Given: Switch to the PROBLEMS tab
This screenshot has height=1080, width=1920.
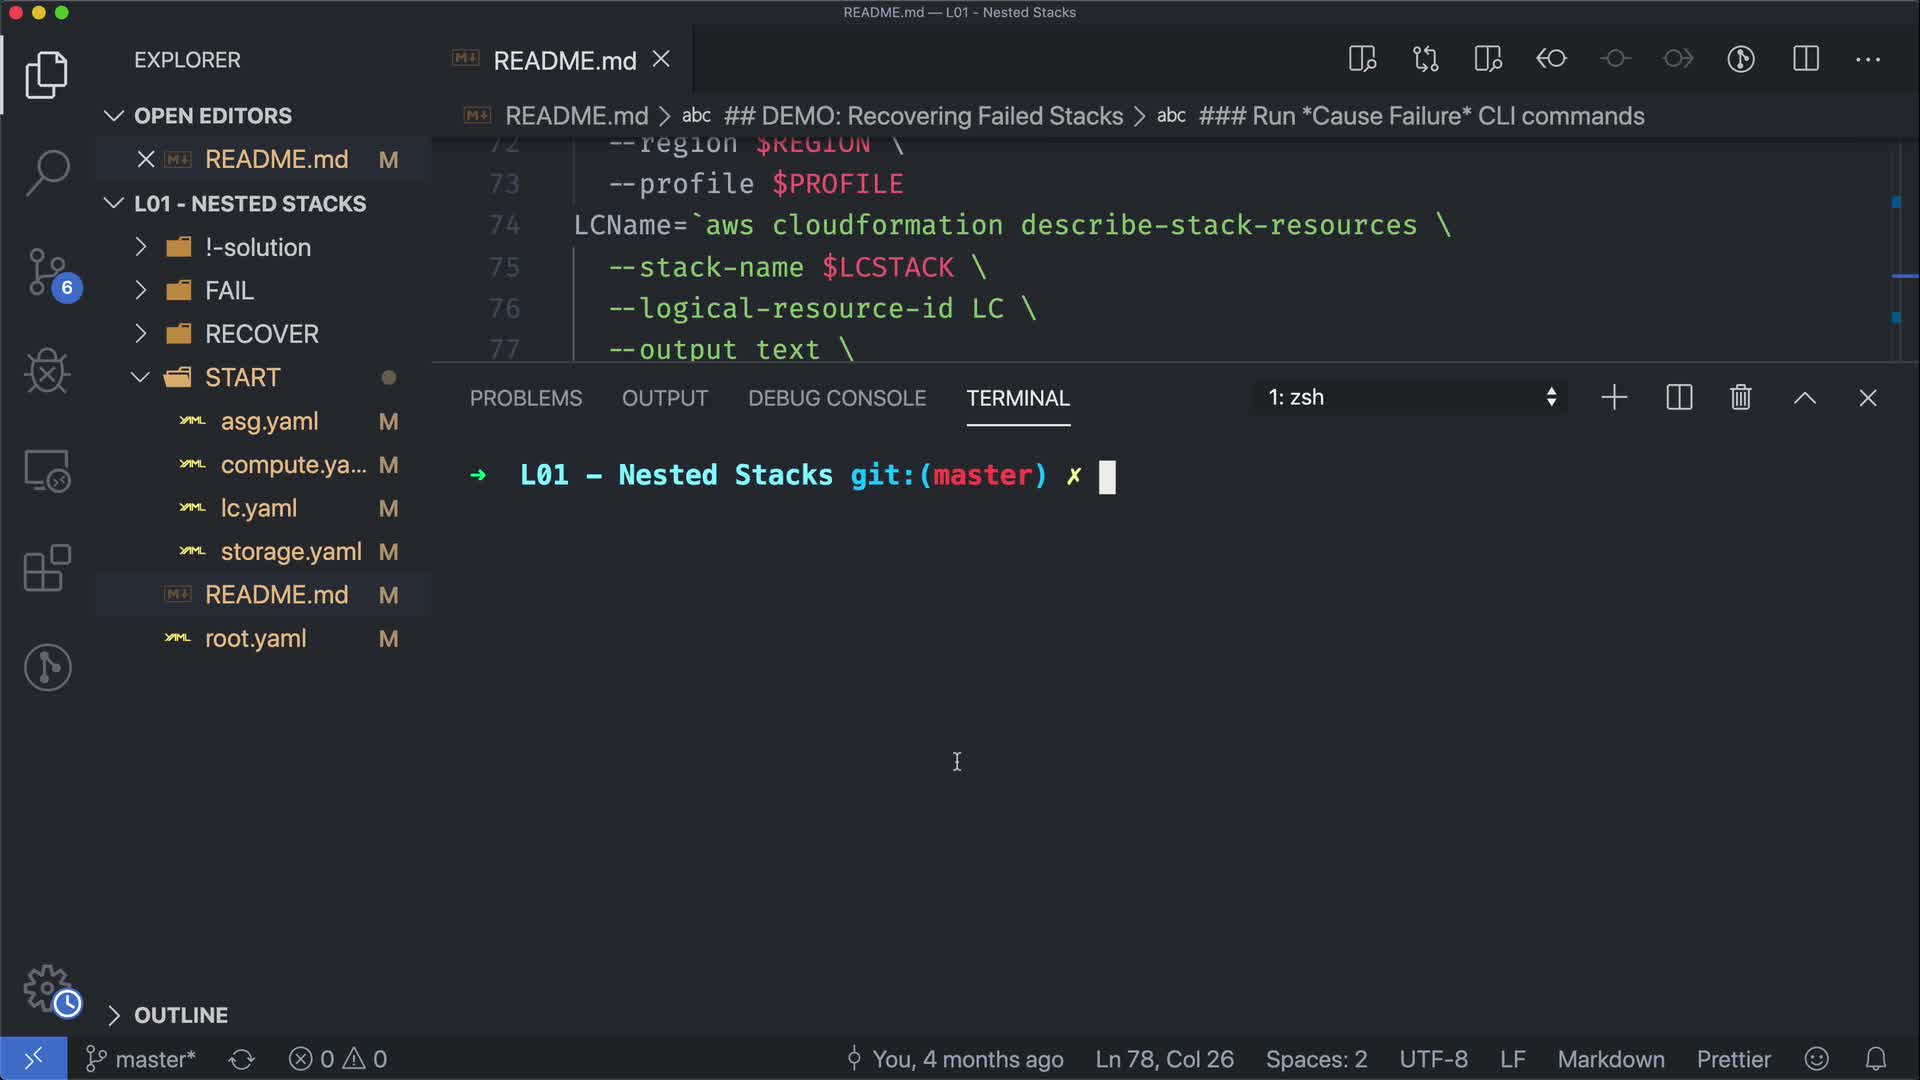Looking at the screenshot, I should coord(526,398).
